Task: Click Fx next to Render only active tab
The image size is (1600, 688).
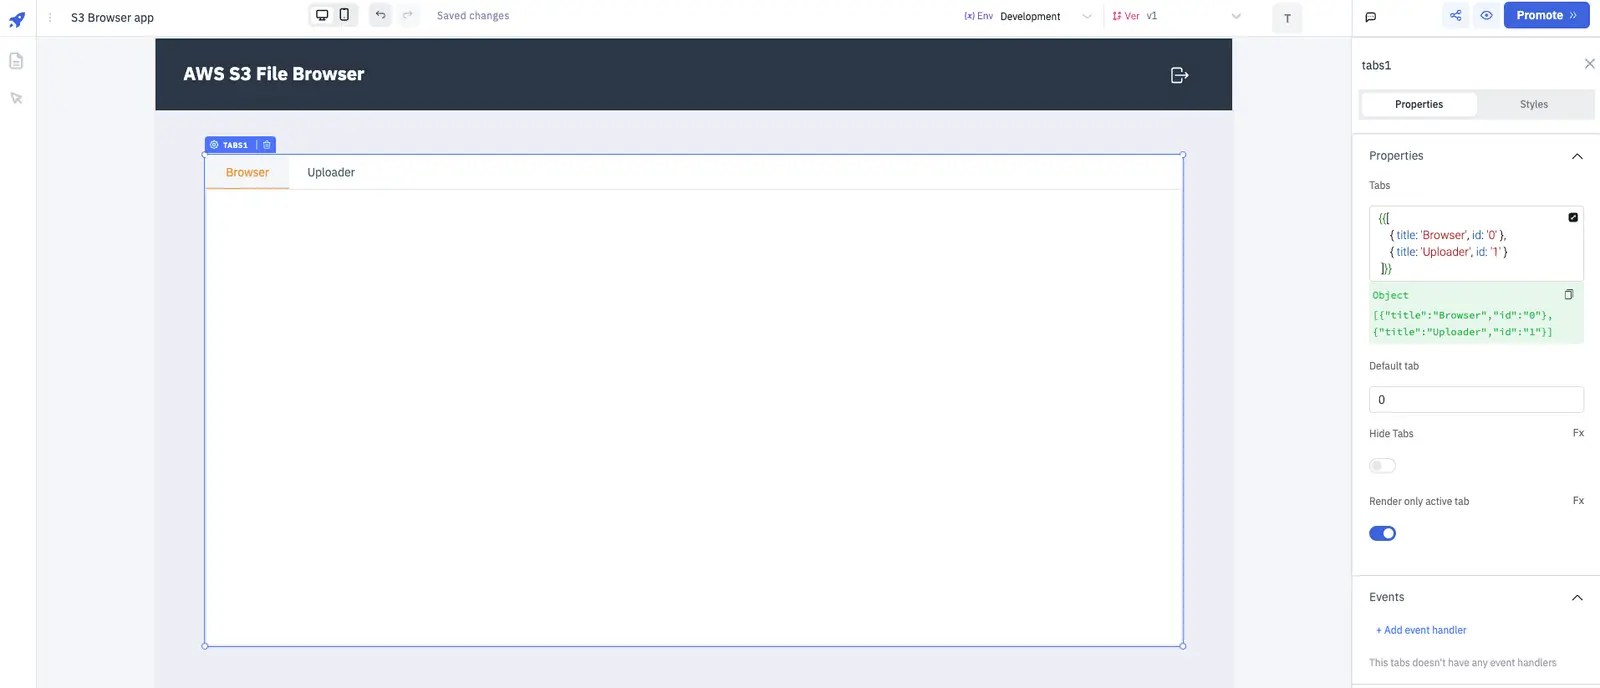Action: 1578,501
